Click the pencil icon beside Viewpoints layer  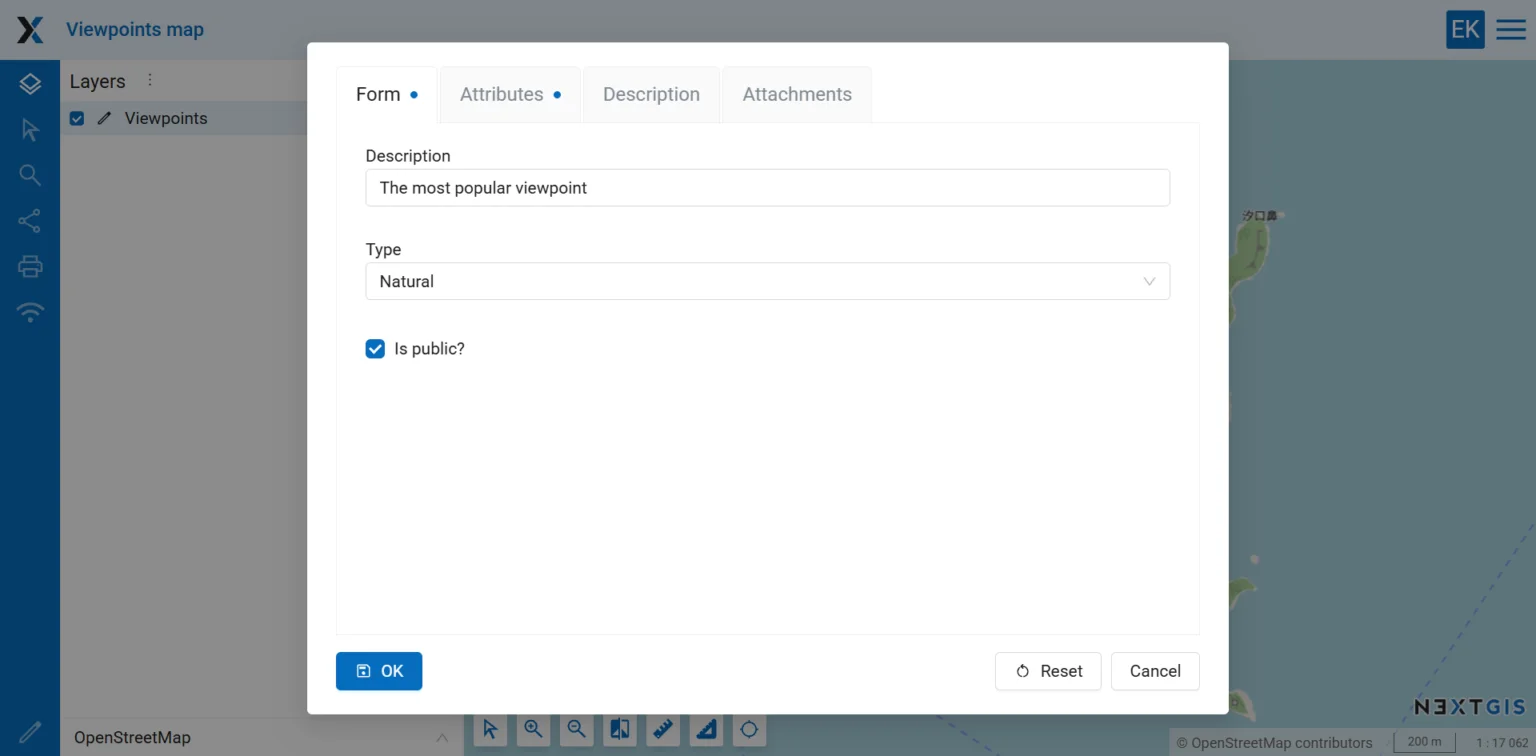tap(104, 118)
